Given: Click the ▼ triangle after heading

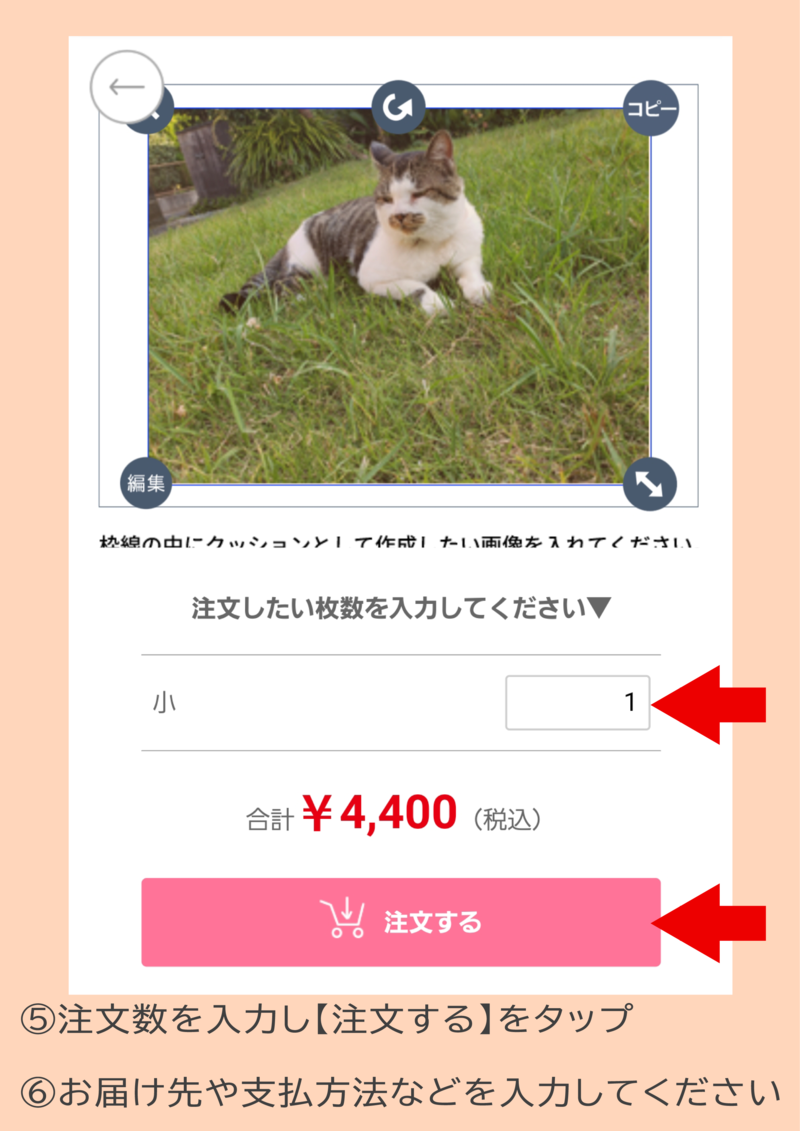Looking at the screenshot, I should pyautogui.click(x=599, y=608).
